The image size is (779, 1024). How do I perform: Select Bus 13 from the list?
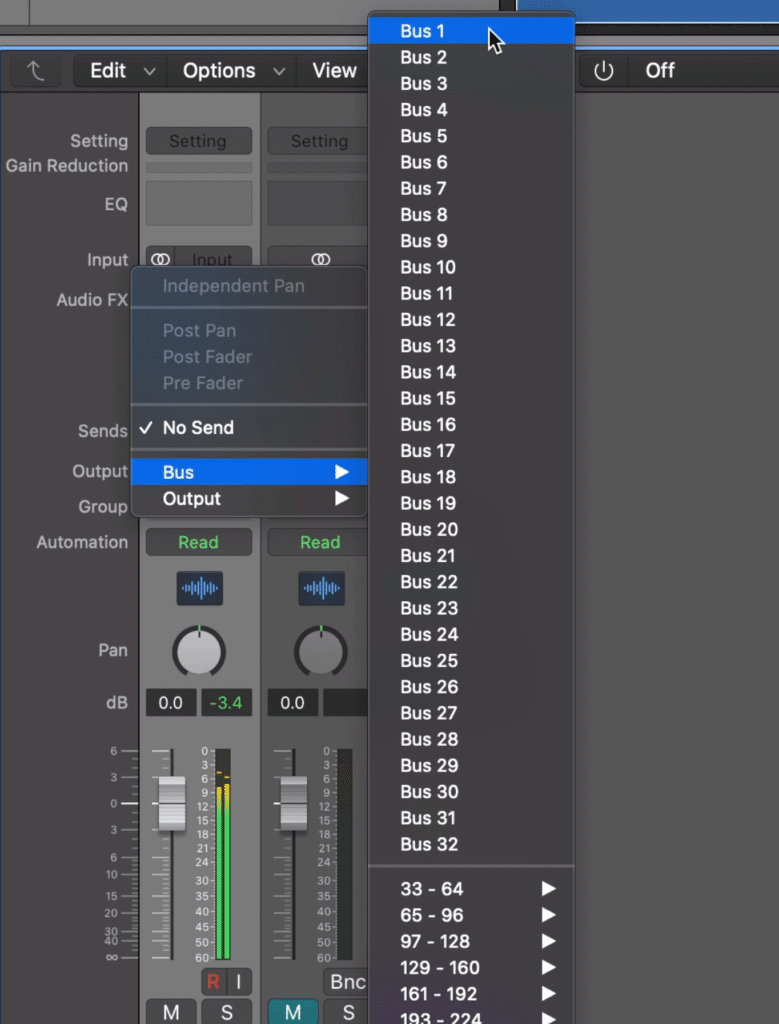click(x=471, y=346)
